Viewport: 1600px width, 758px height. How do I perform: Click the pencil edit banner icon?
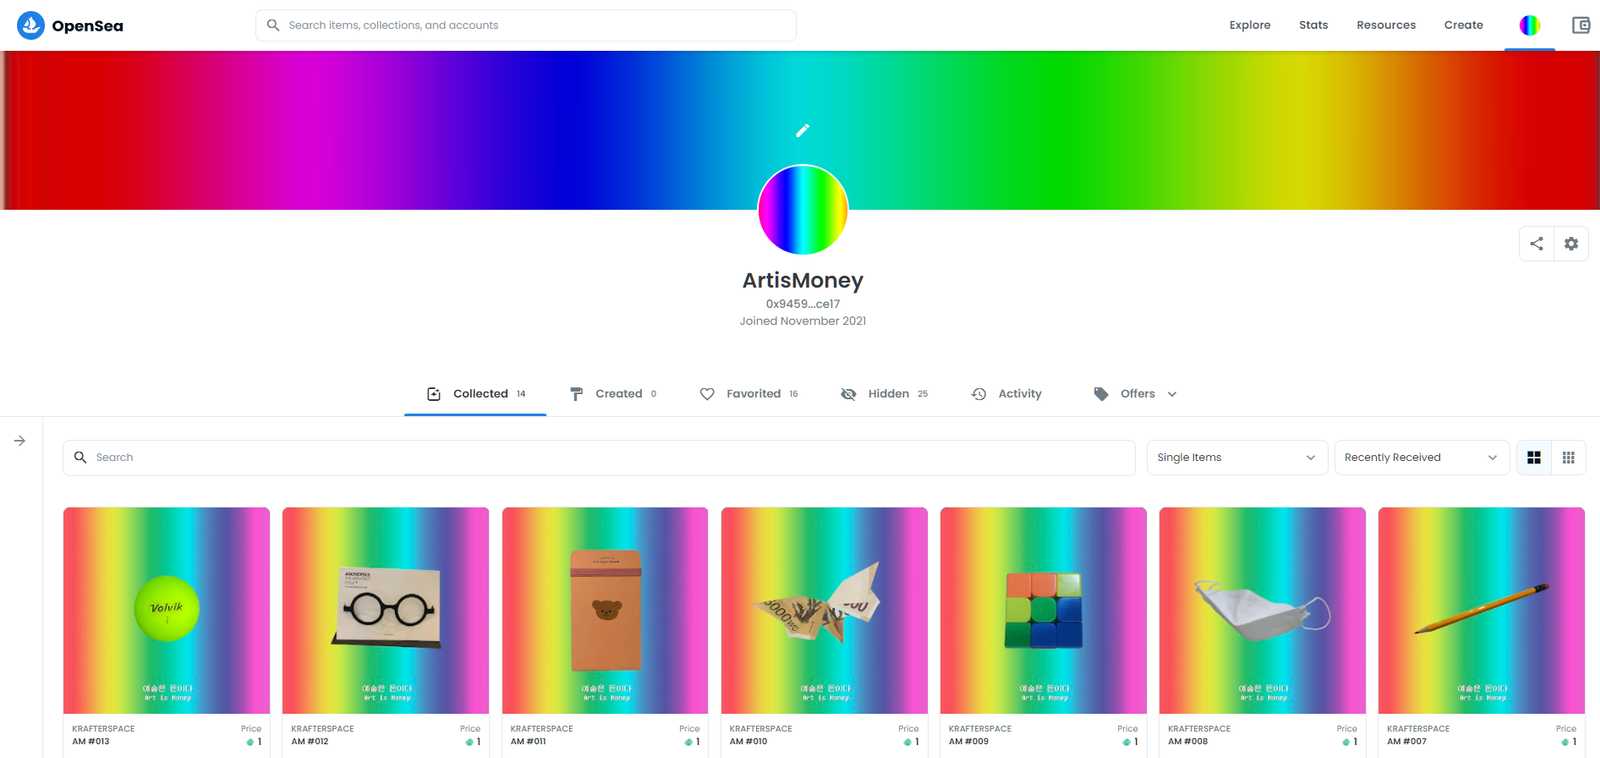(802, 130)
